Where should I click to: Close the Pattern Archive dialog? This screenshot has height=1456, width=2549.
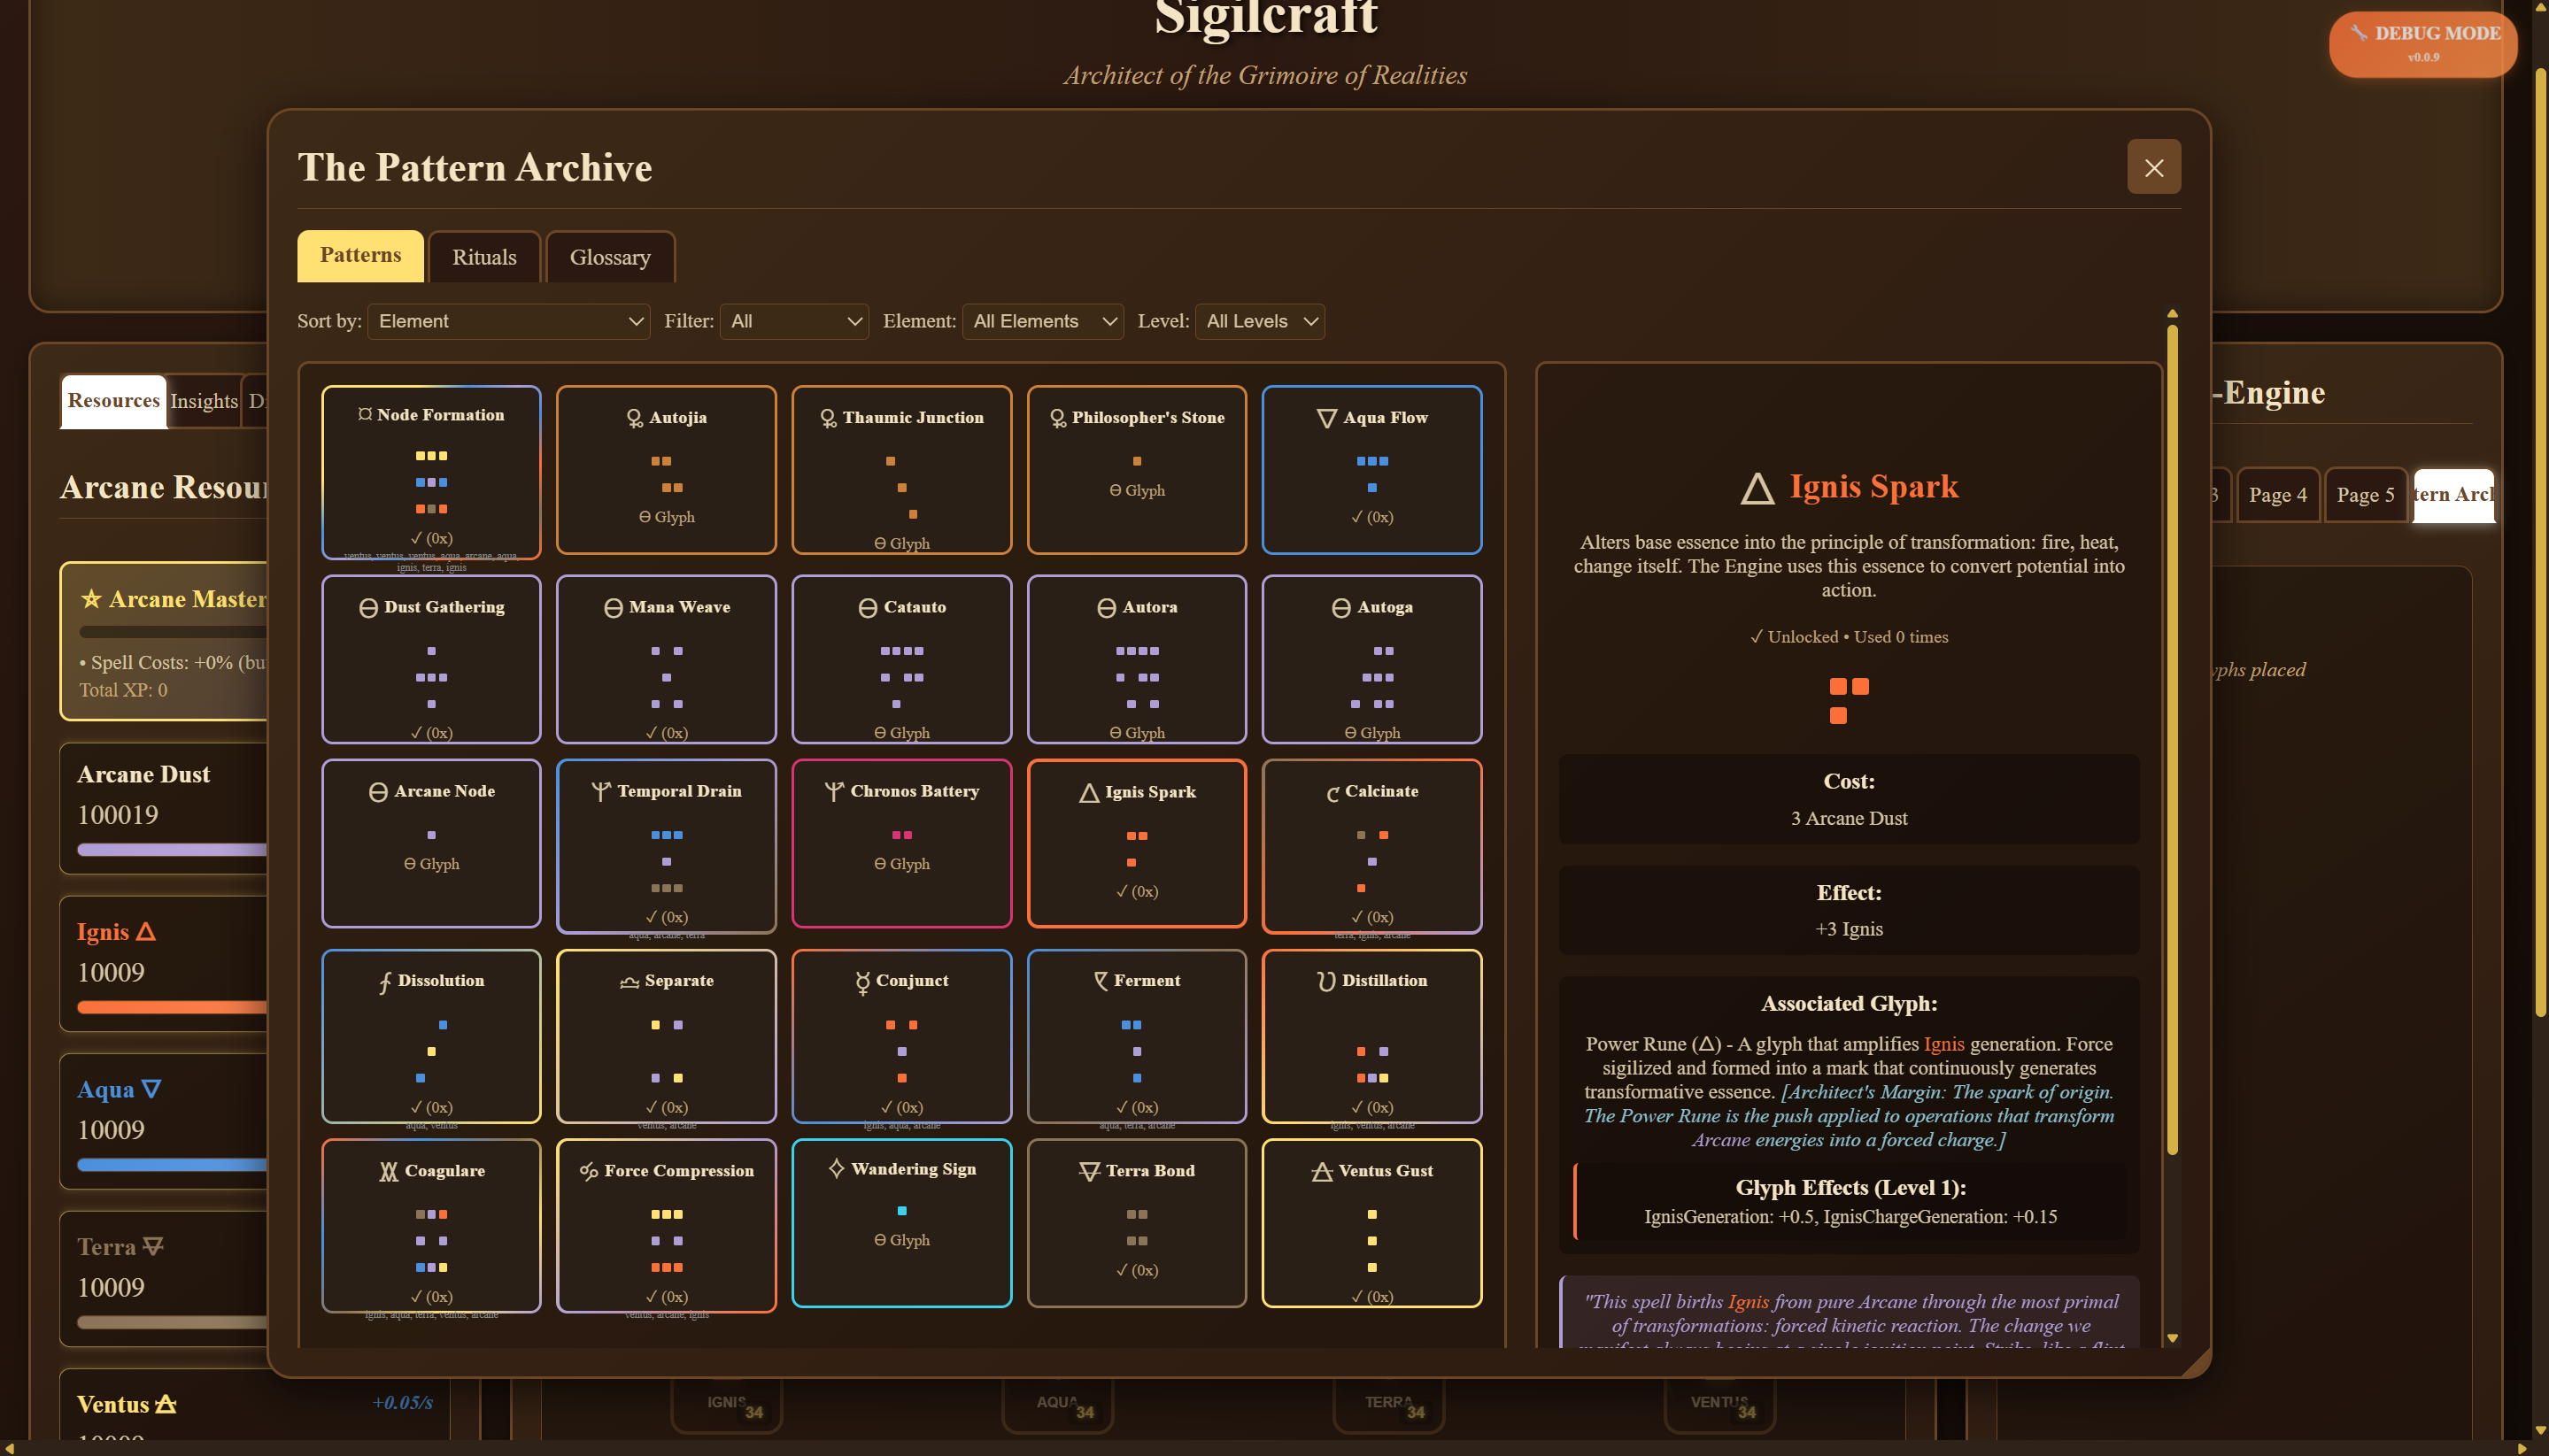(x=2153, y=167)
